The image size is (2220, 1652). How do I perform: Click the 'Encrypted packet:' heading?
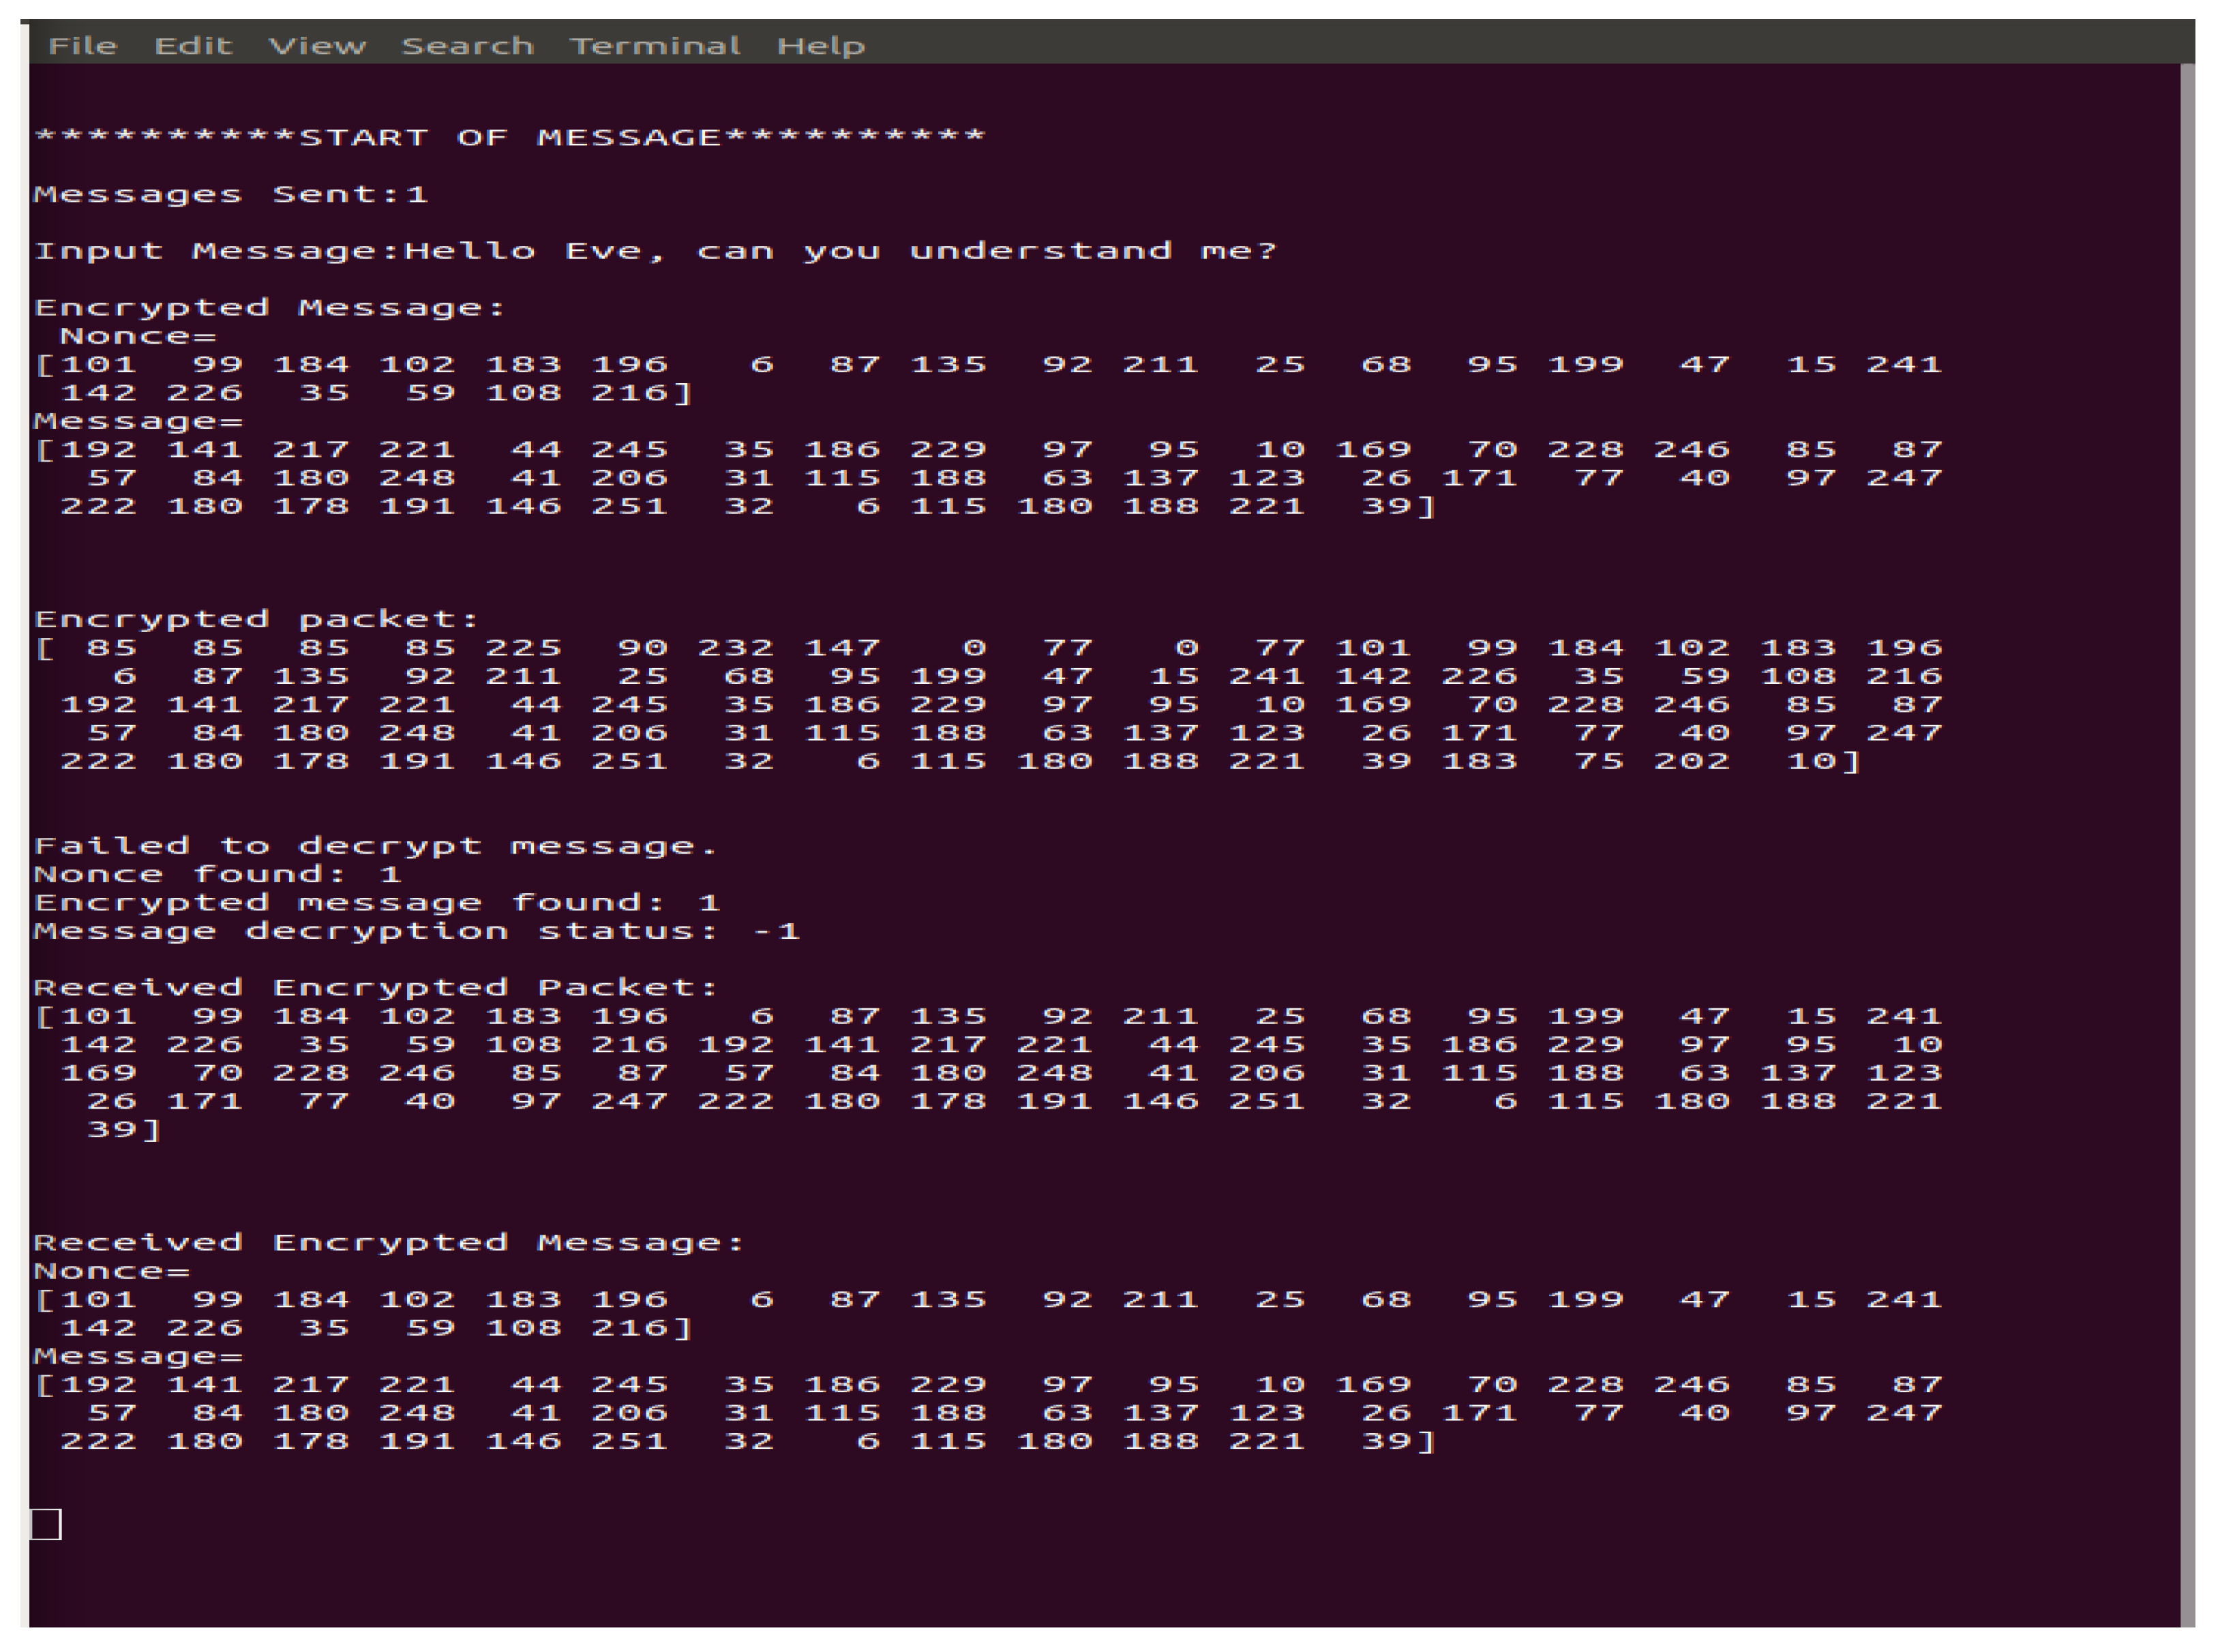(257, 619)
